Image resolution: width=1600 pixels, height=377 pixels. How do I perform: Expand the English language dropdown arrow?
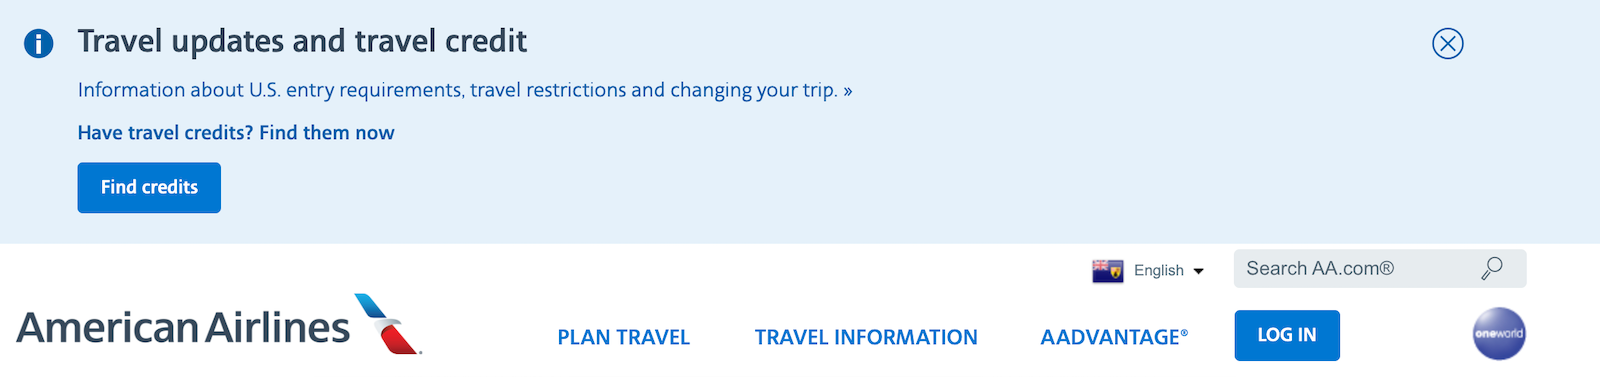point(1198,271)
